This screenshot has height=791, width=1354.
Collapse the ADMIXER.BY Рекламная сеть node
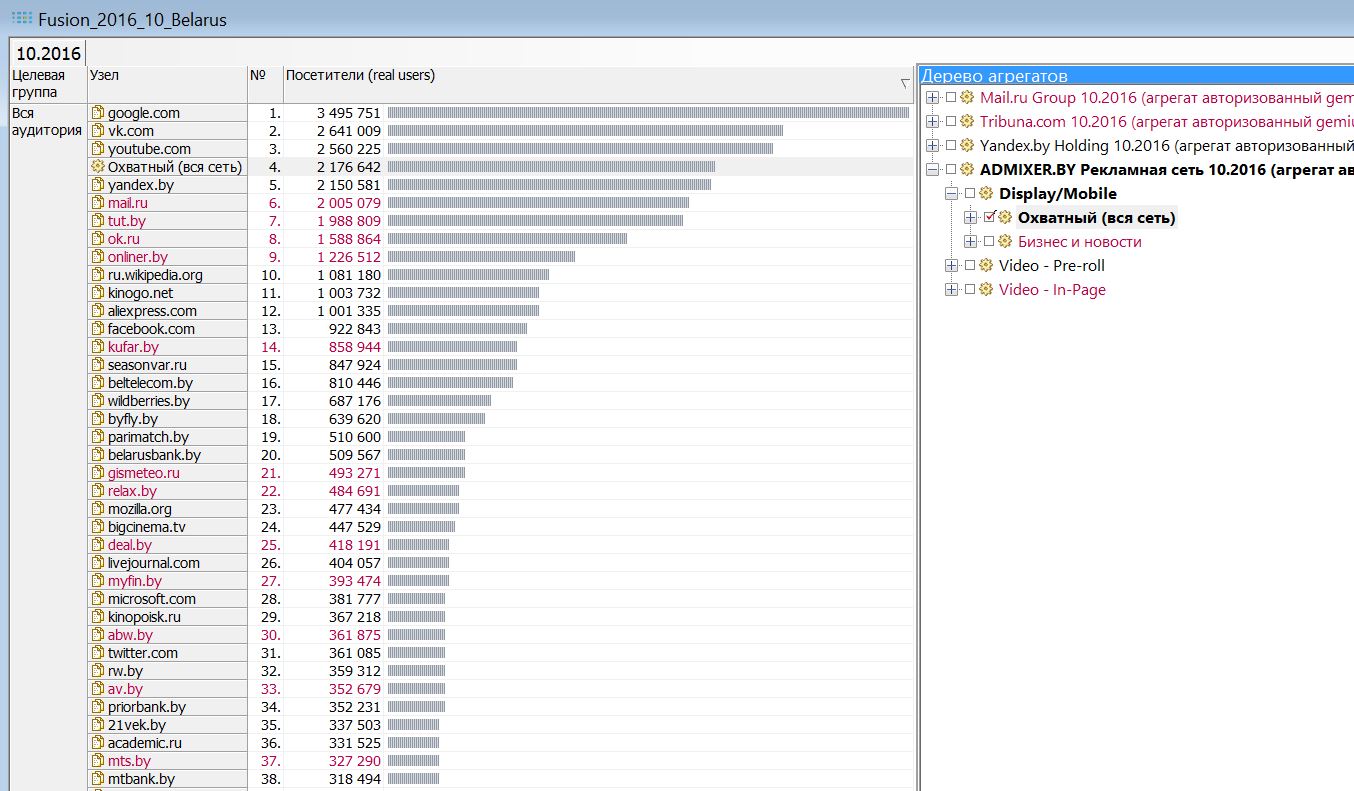pyautogui.click(x=932, y=169)
